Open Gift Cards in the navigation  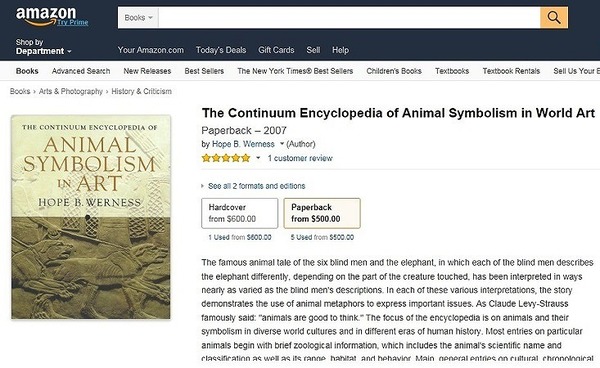coord(276,50)
